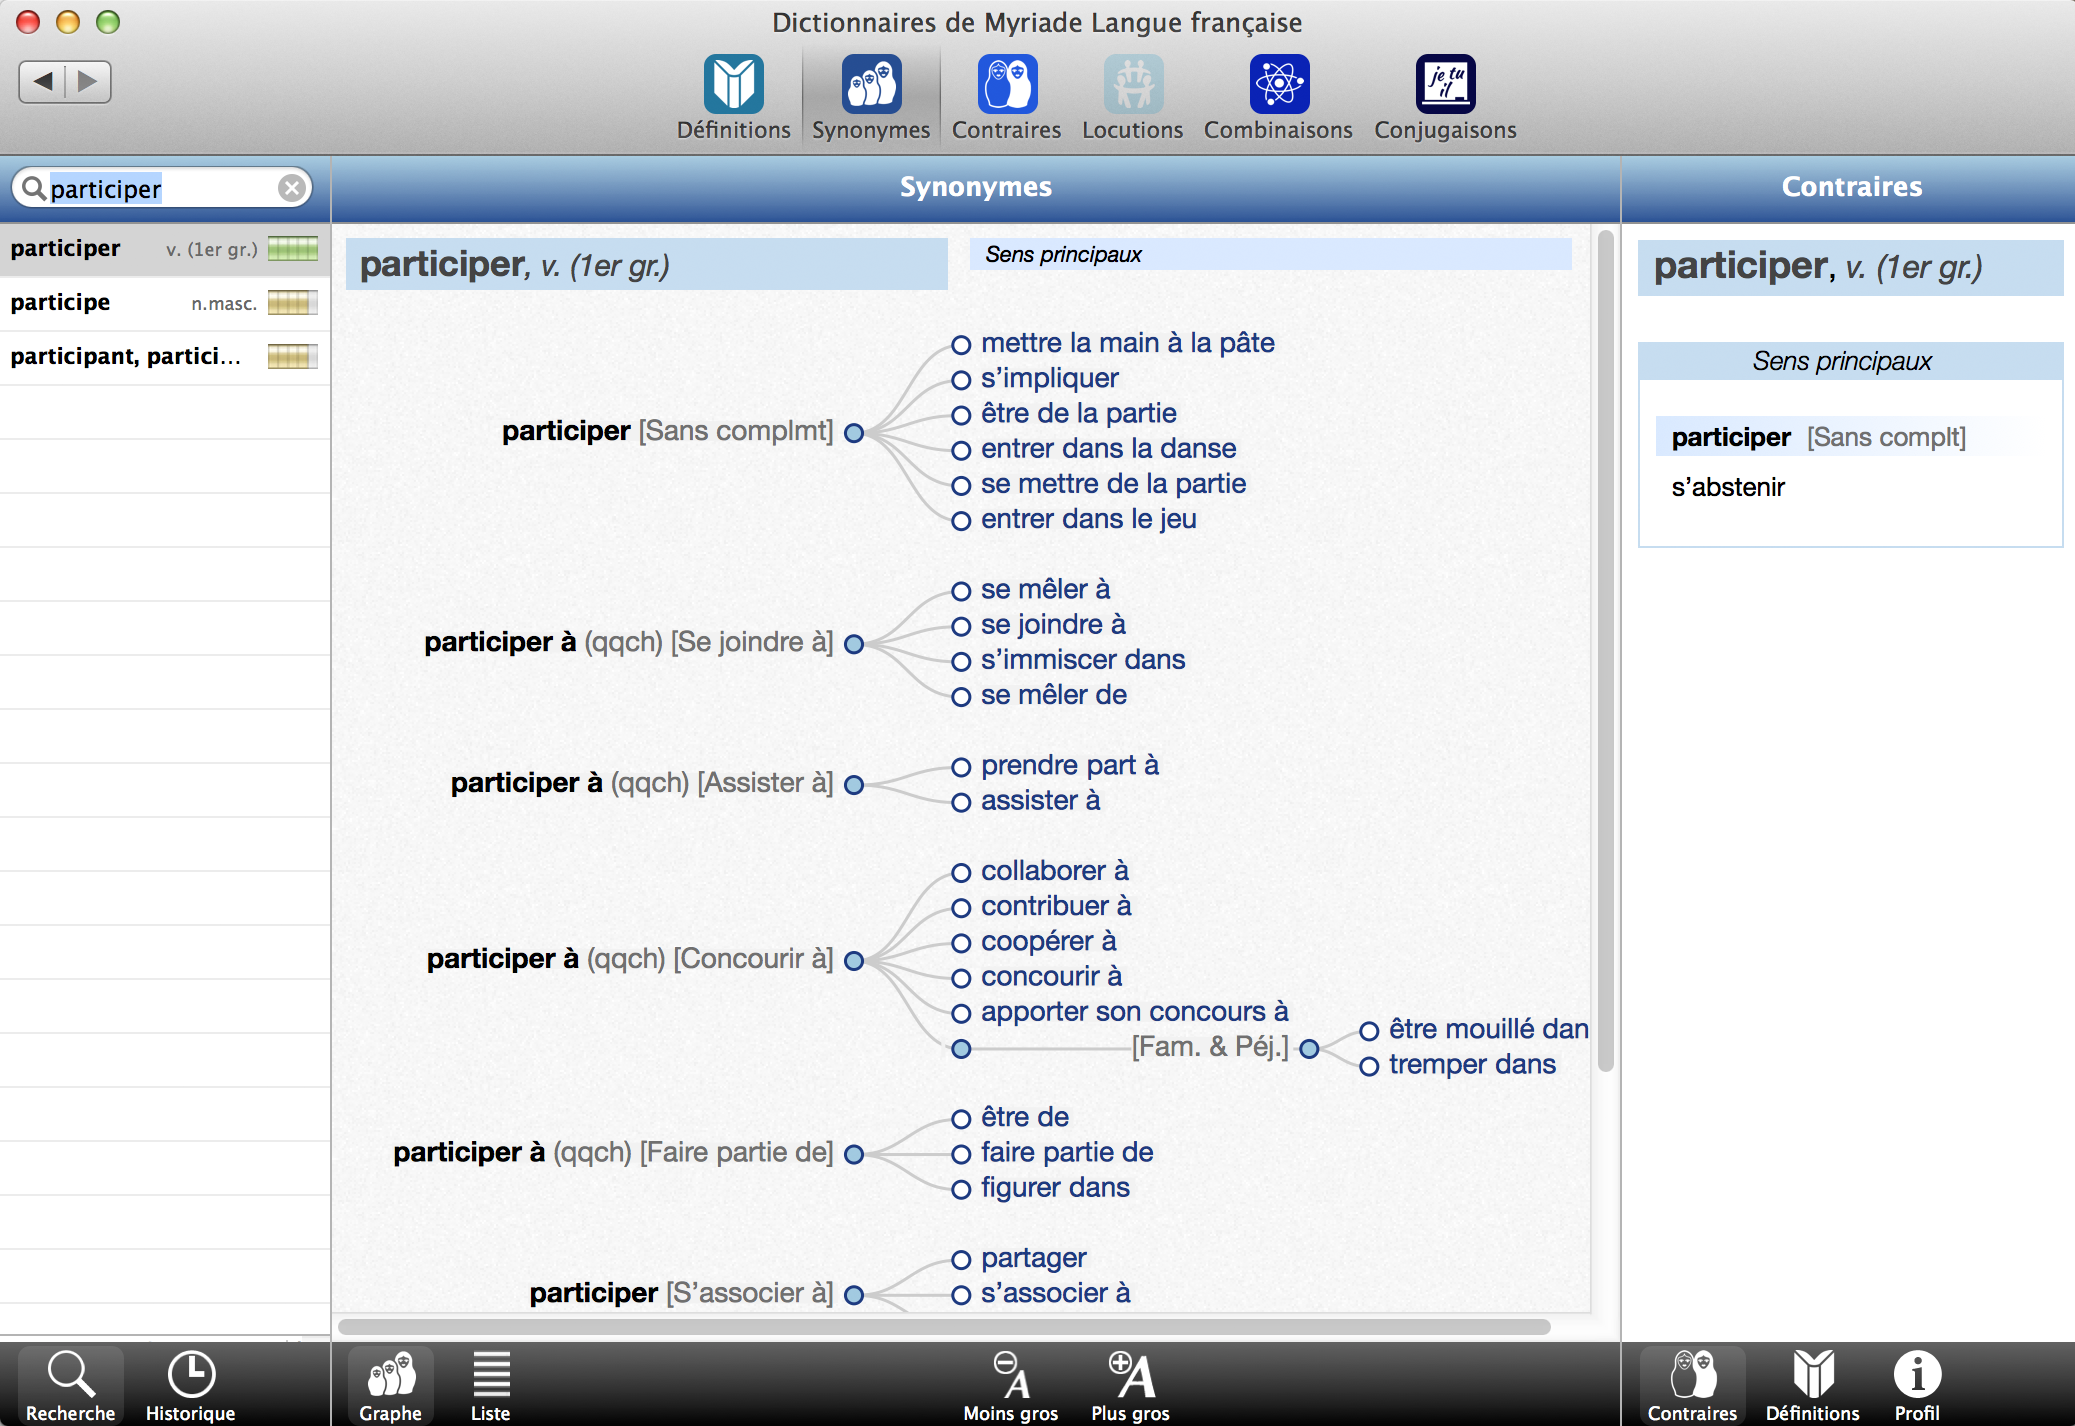Collapse the participer [Sans complmt] node
The height and width of the screenshot is (1426, 2075).
854,433
